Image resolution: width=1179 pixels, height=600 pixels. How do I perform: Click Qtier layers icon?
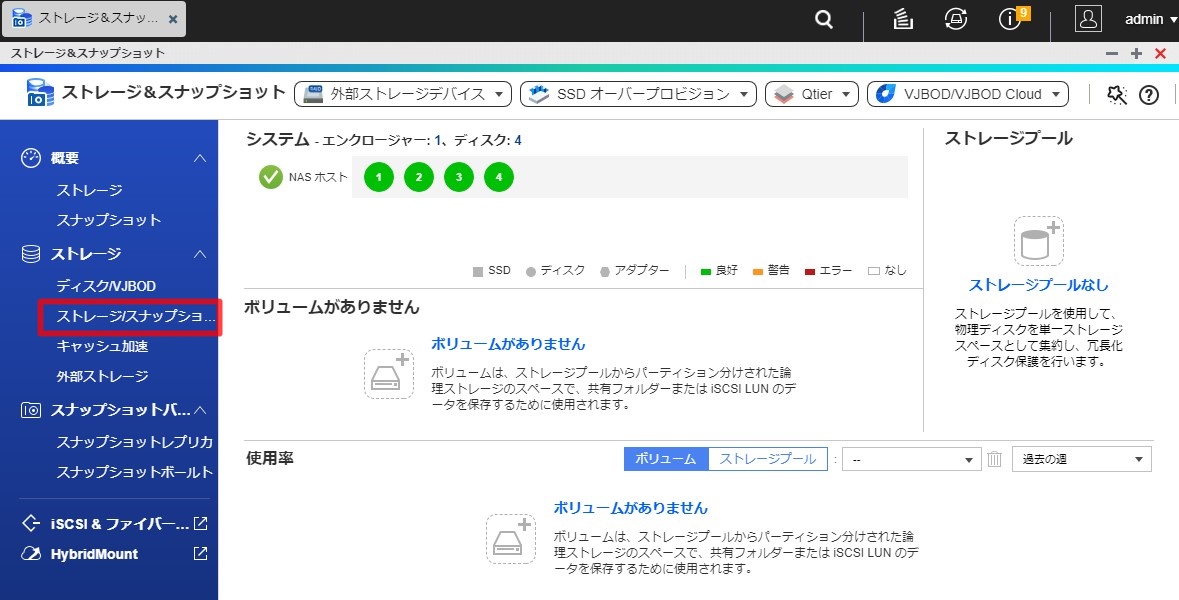[x=783, y=94]
